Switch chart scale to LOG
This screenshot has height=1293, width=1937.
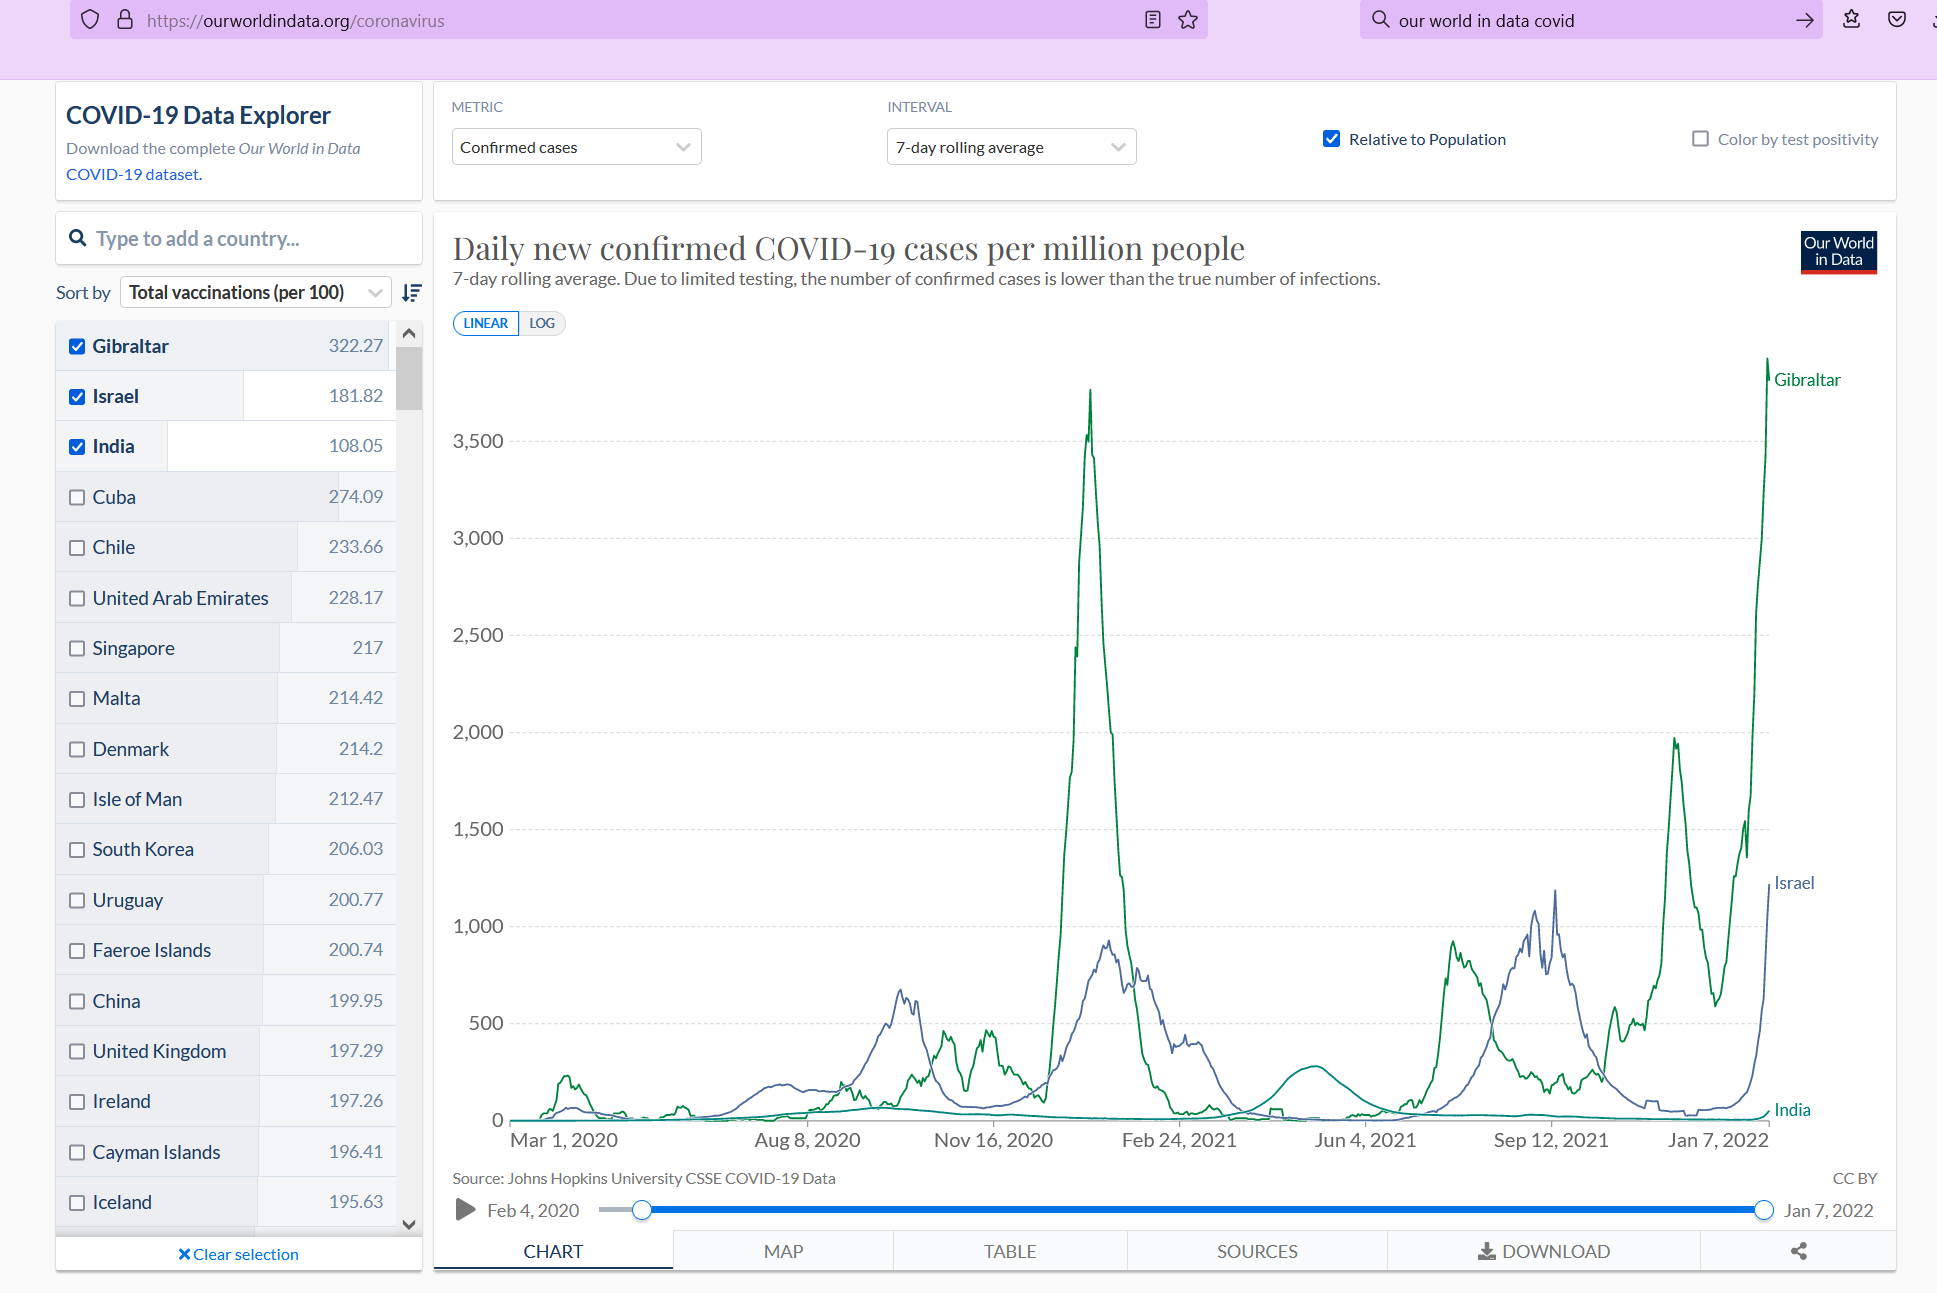pyautogui.click(x=542, y=323)
